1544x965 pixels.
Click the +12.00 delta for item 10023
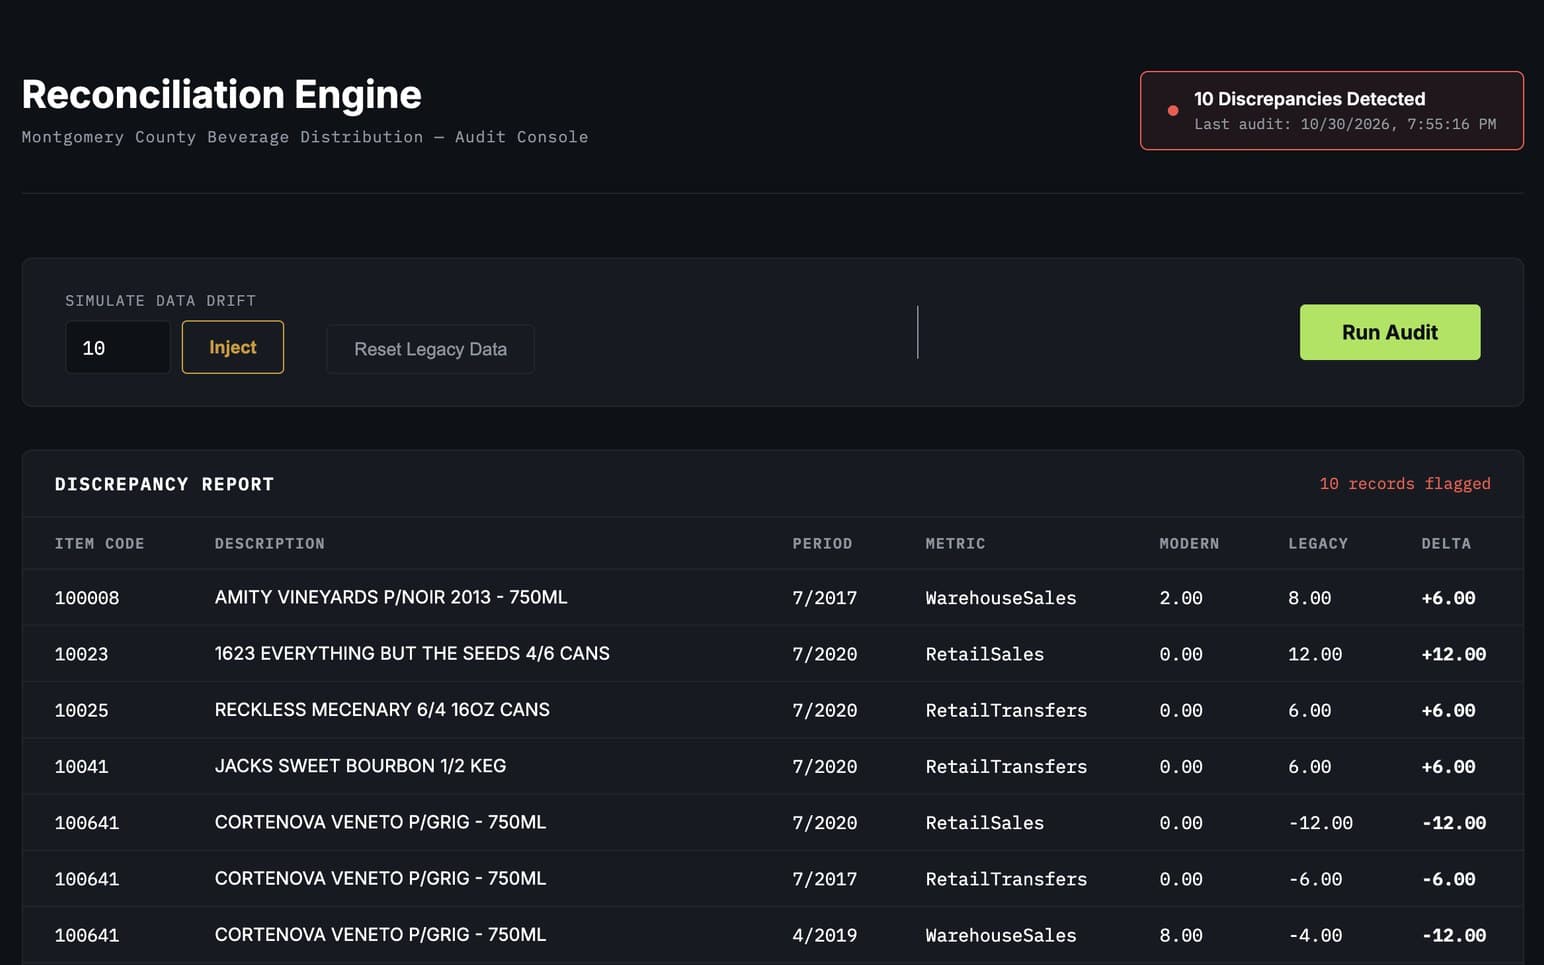coord(1454,654)
